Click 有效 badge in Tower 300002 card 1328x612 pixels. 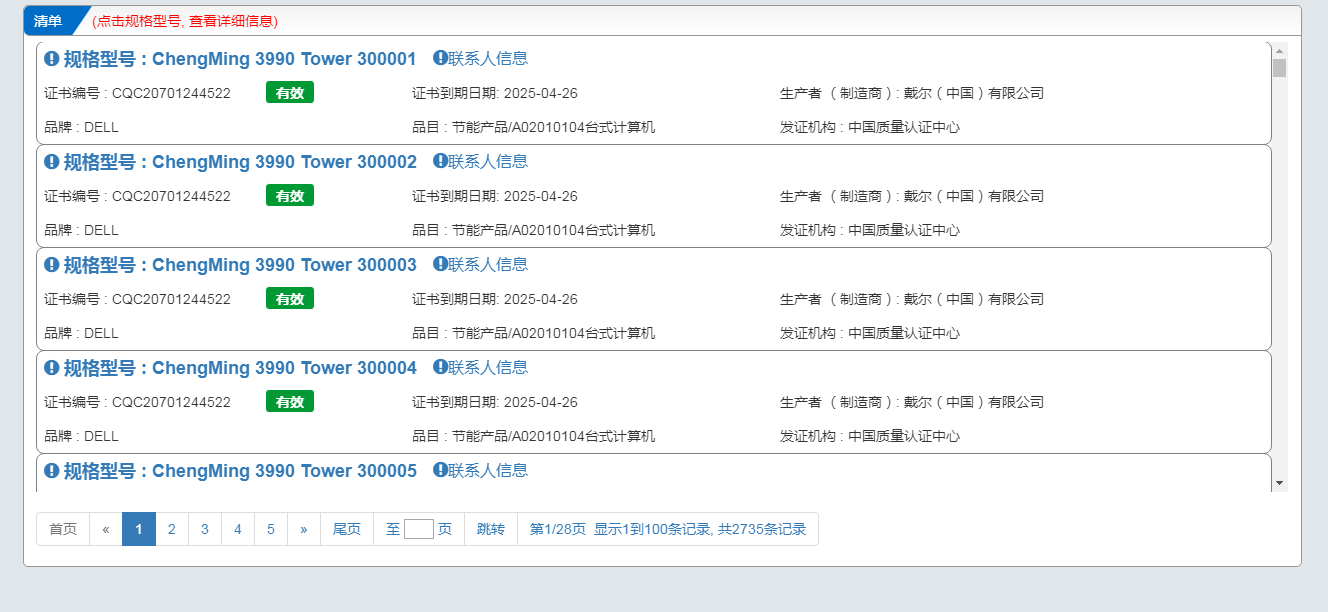point(290,196)
